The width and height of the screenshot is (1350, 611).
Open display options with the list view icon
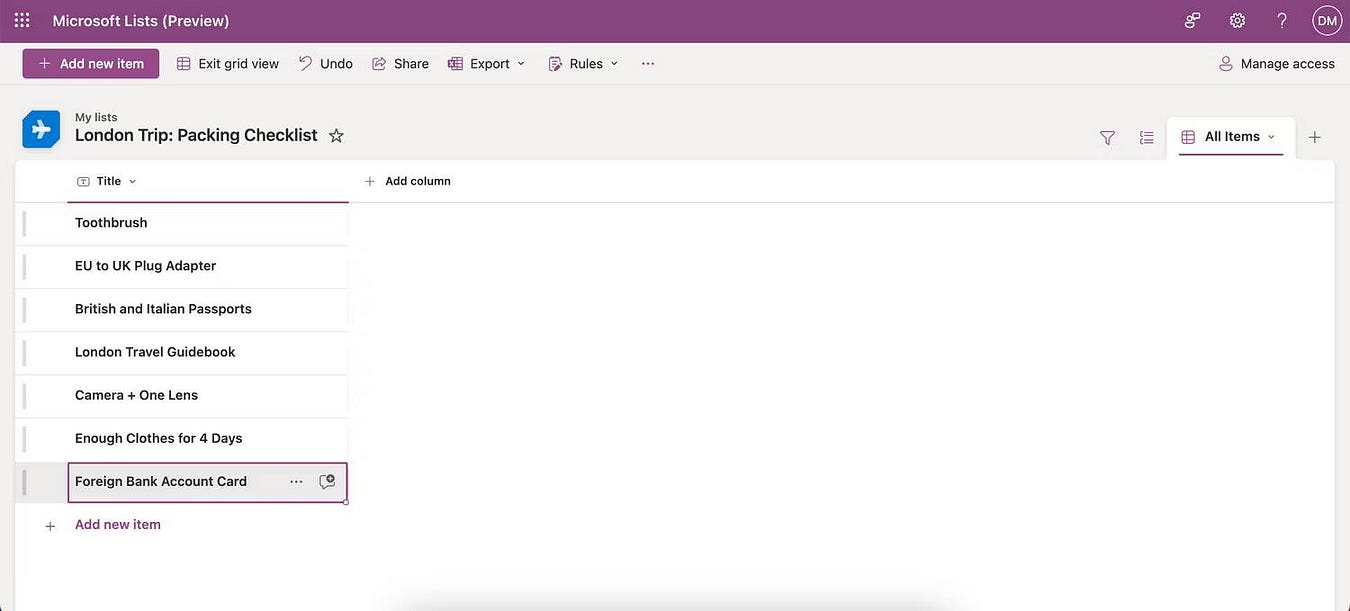tap(1146, 137)
